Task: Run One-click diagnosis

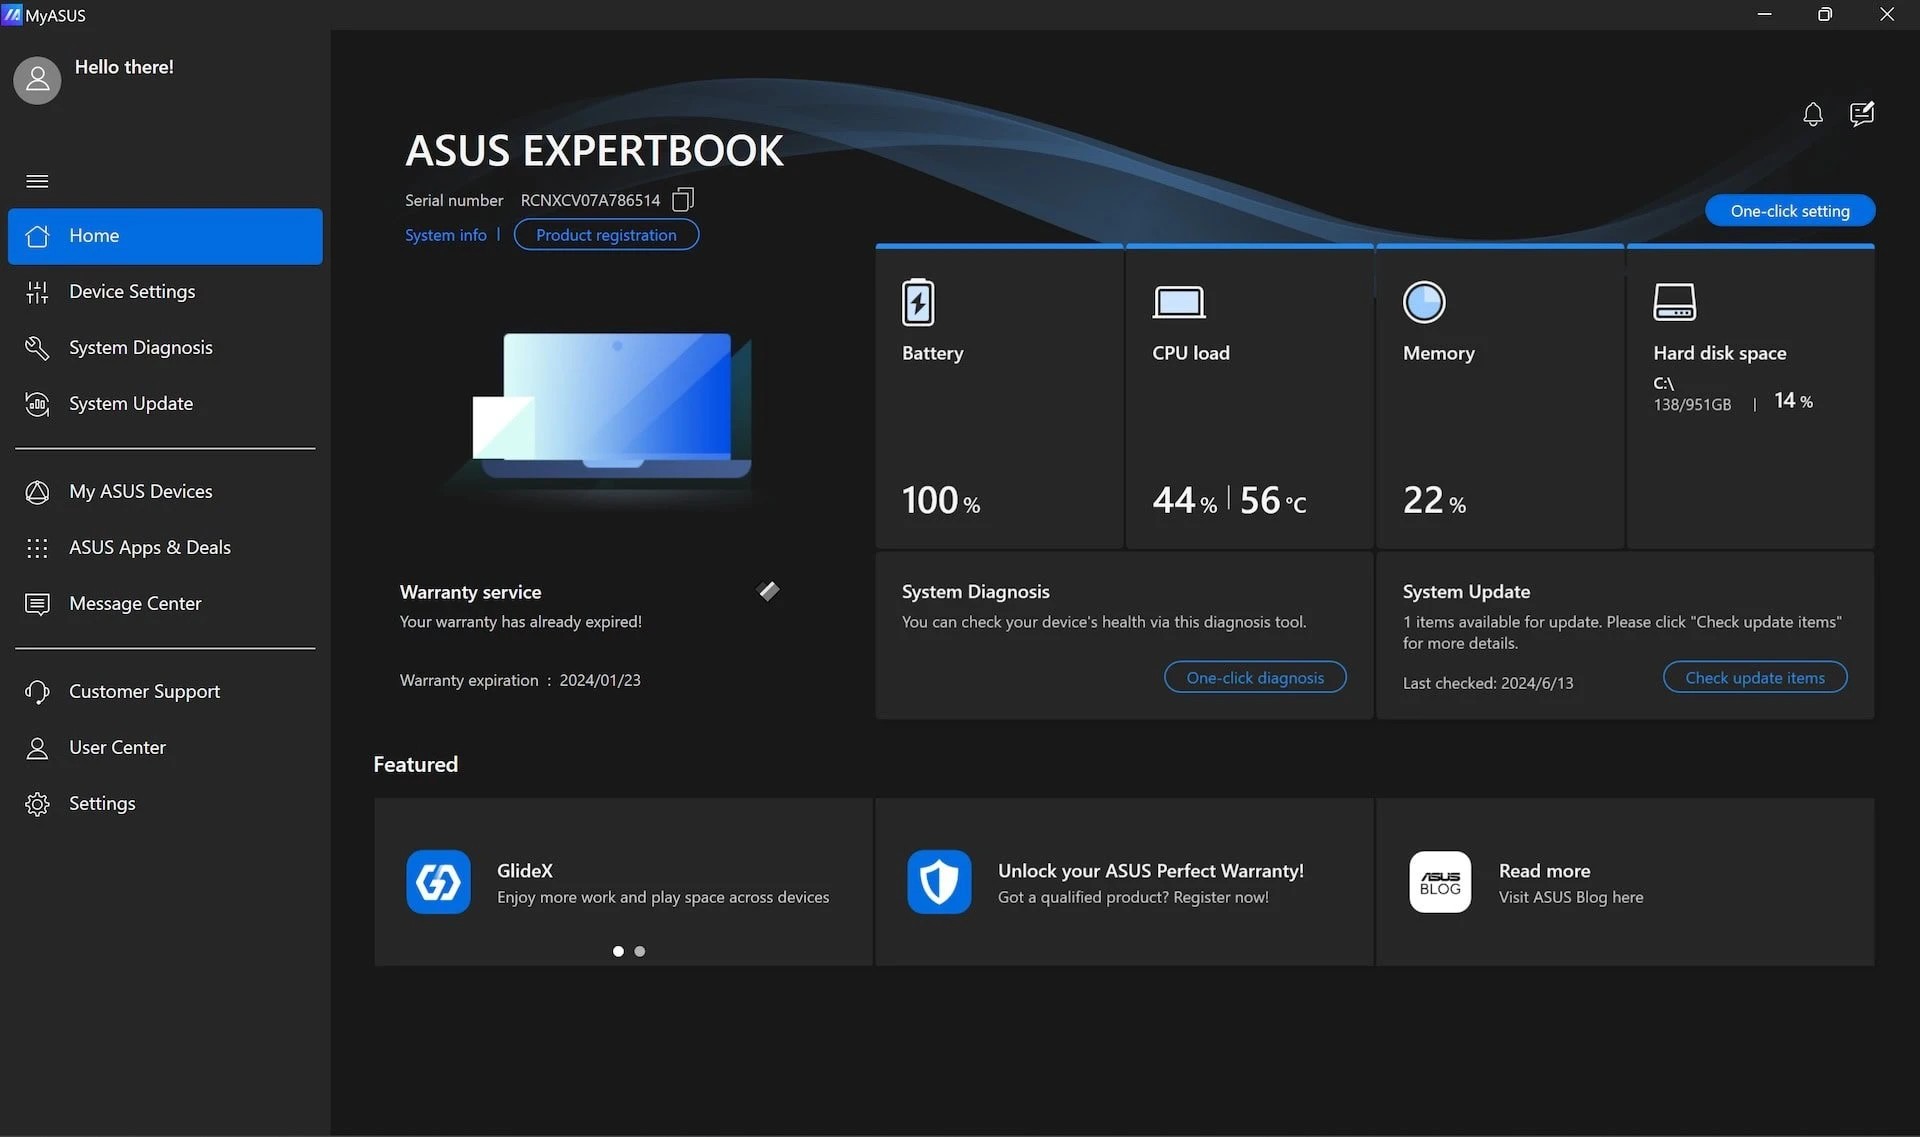Action: 1255,677
